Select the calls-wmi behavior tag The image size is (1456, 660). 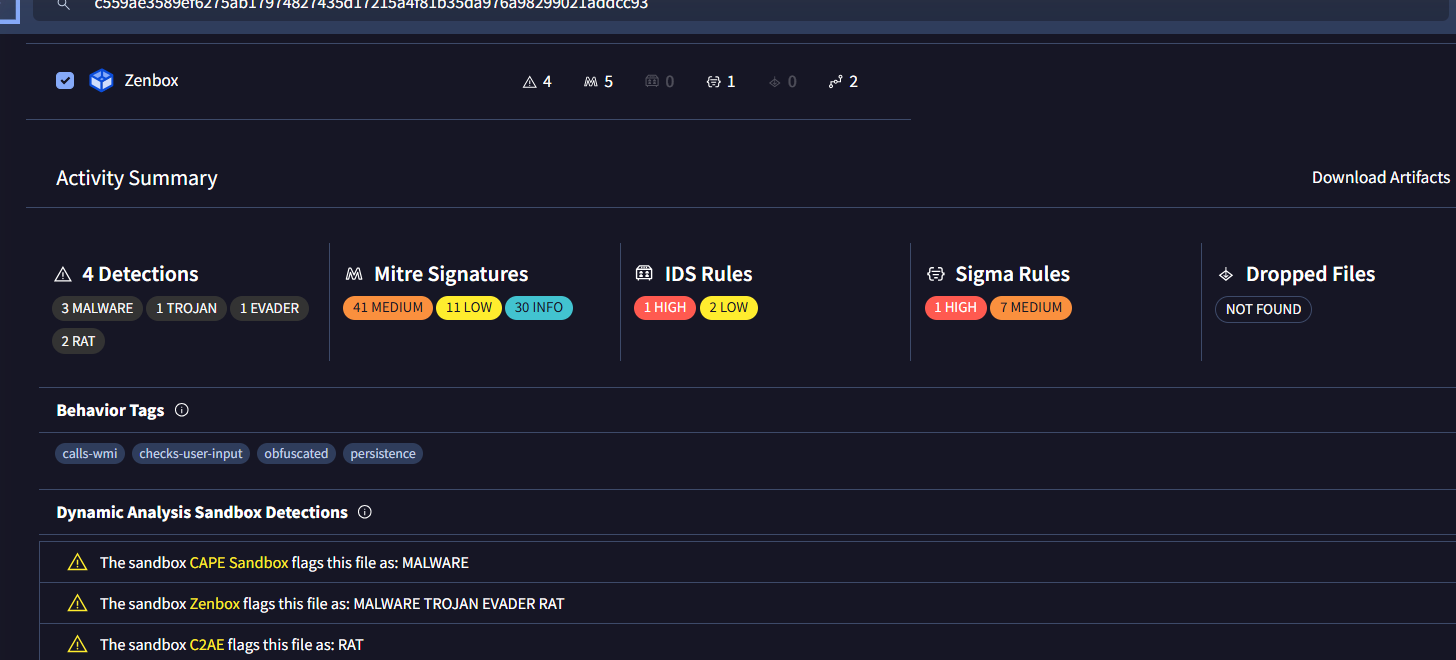(x=90, y=453)
